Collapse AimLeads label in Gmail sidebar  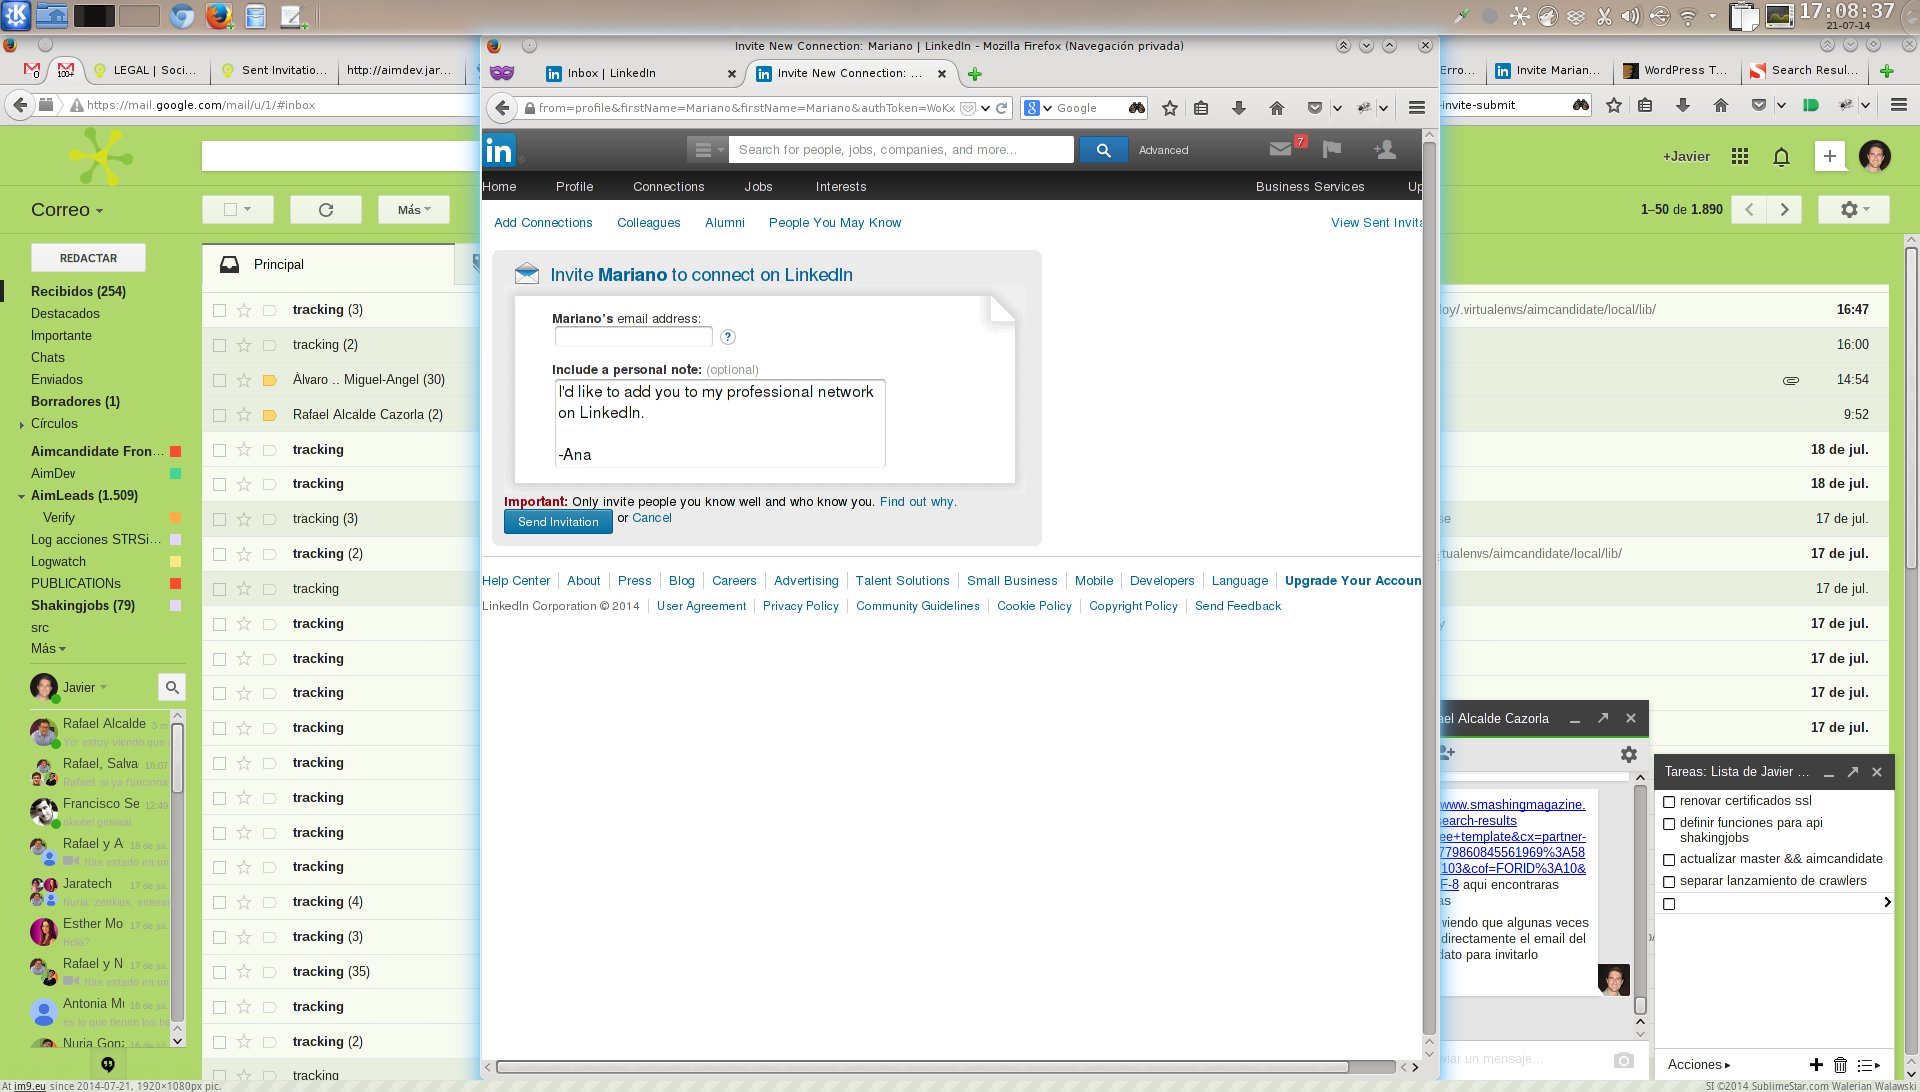[x=22, y=496]
